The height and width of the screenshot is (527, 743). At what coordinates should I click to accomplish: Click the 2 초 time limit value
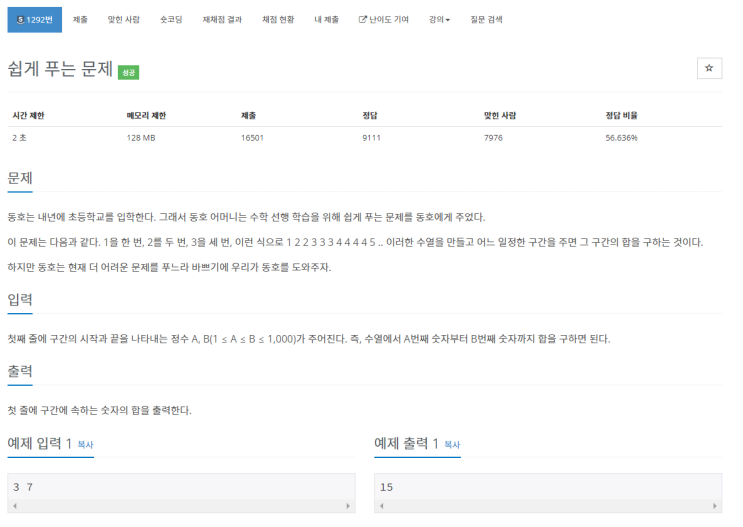point(19,138)
